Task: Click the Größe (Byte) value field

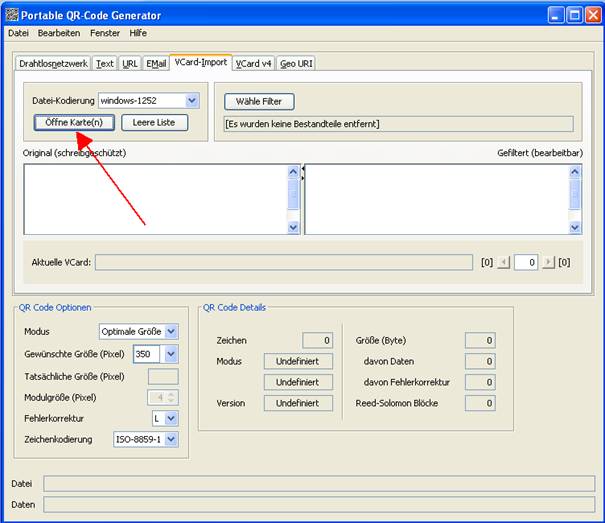Action: click(x=480, y=340)
